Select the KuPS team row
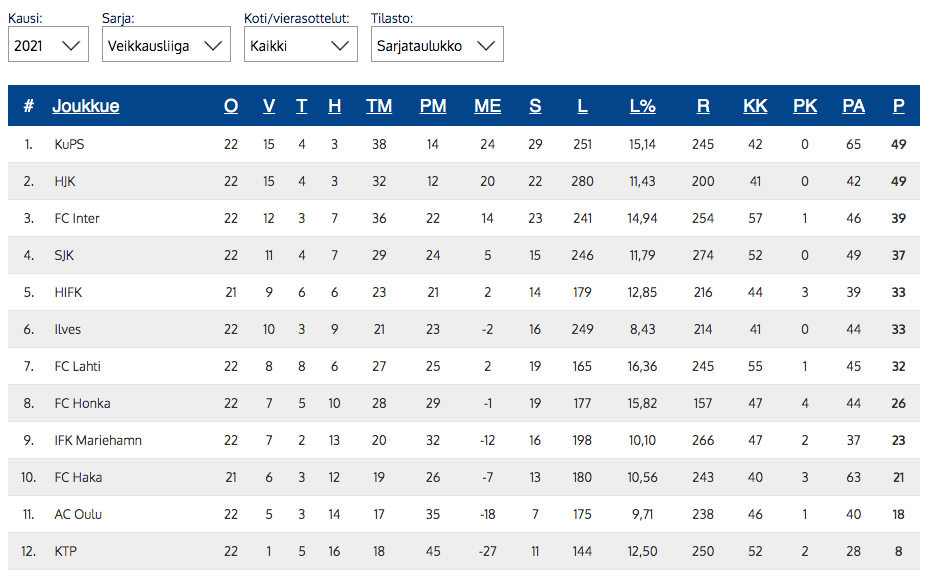This screenshot has height=570, width=931. [x=69, y=145]
